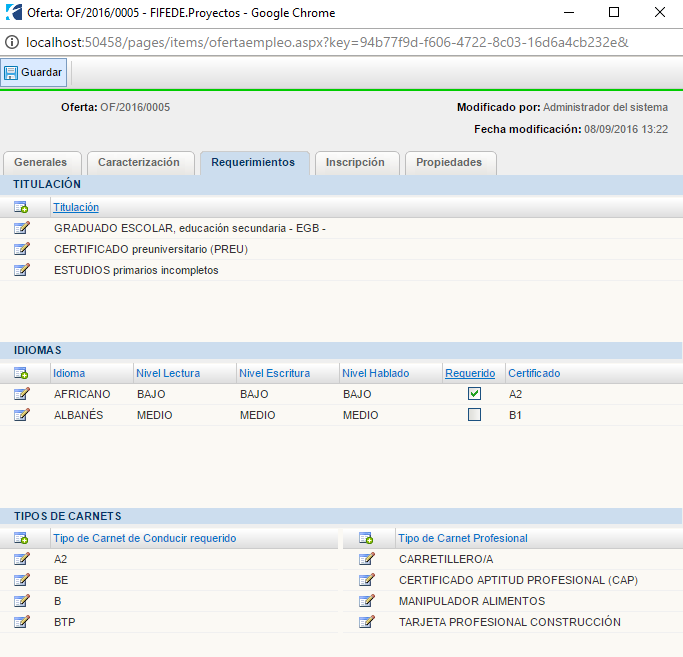
Task: Add new Carnet de Conducir row icon
Action: pyautogui.click(x=21, y=538)
